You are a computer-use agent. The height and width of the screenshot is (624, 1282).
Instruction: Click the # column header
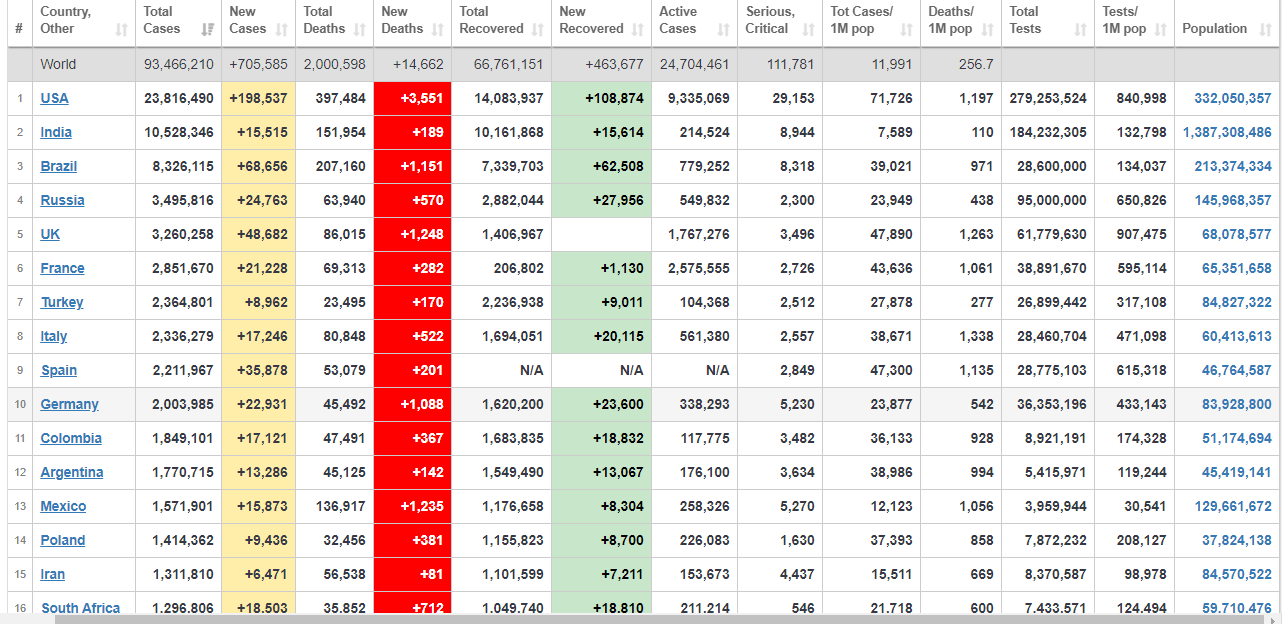(x=19, y=23)
